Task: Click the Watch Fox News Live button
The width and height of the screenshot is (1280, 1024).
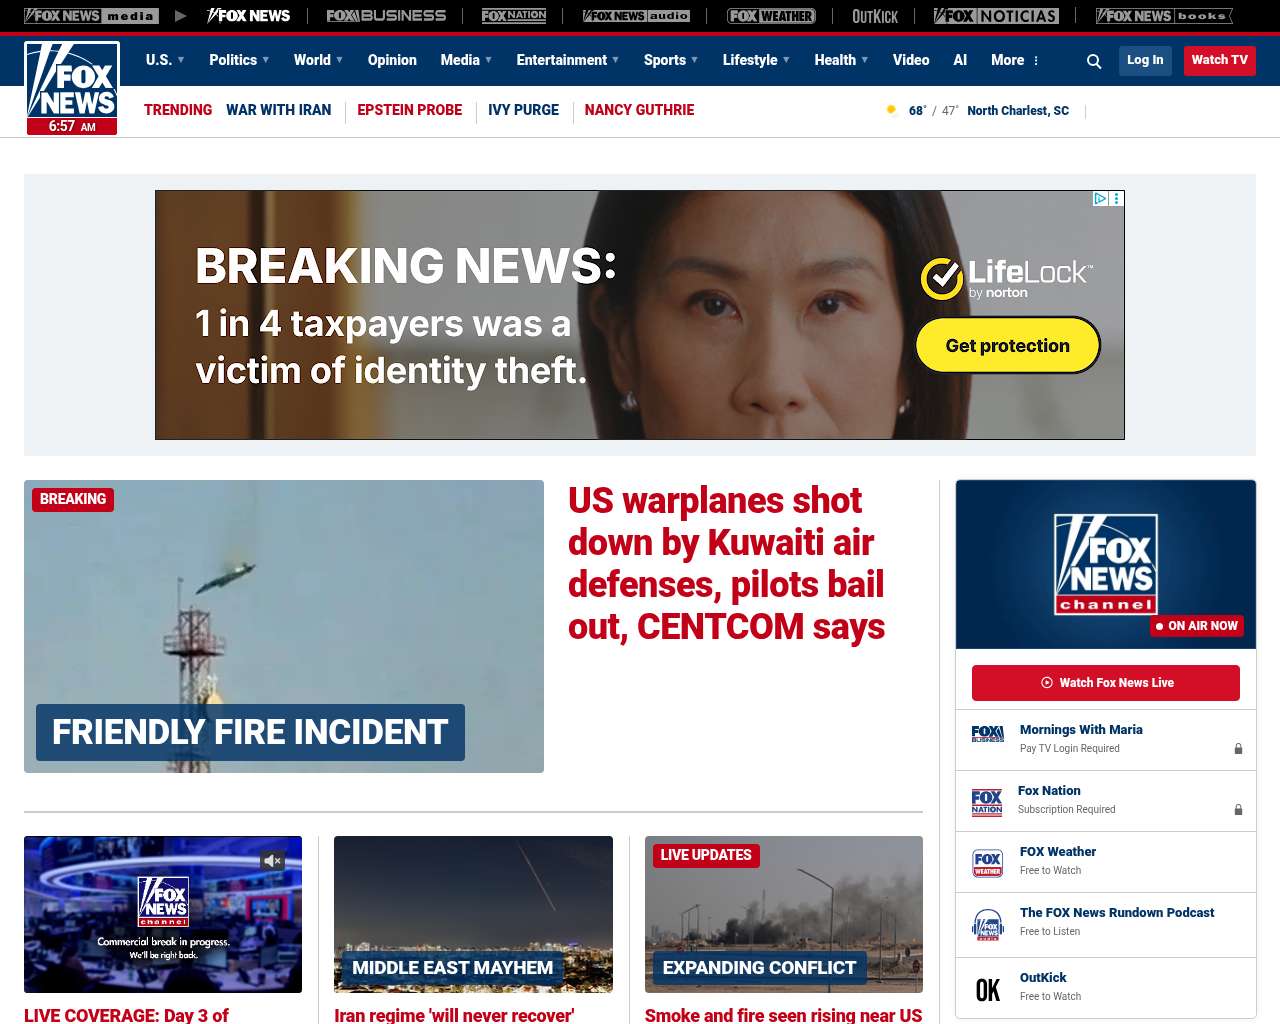Action: point(1106,683)
